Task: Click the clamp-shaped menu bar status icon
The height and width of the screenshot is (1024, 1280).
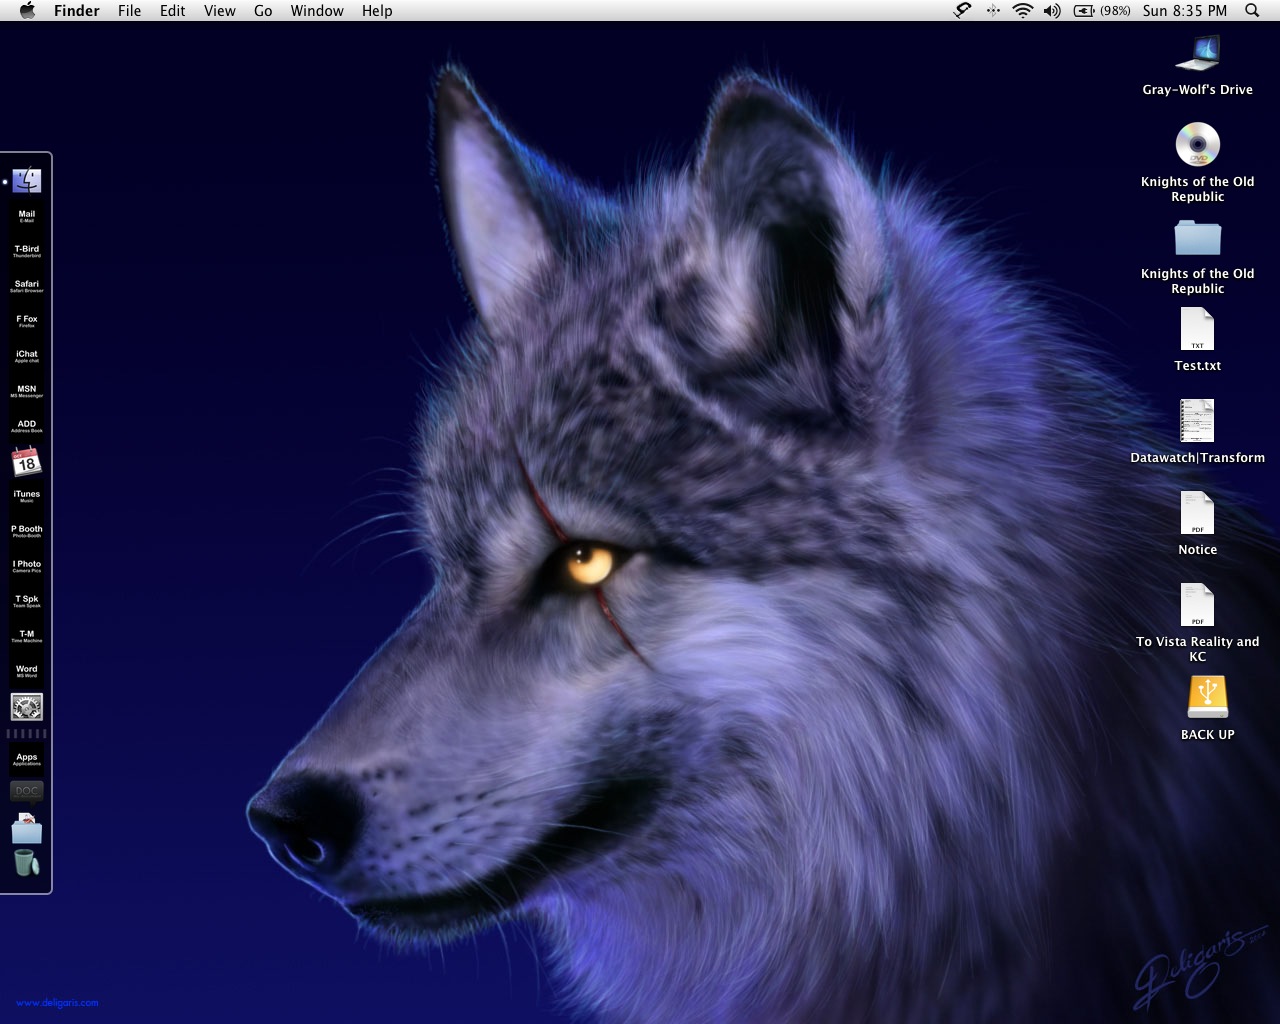Action: pos(962,11)
